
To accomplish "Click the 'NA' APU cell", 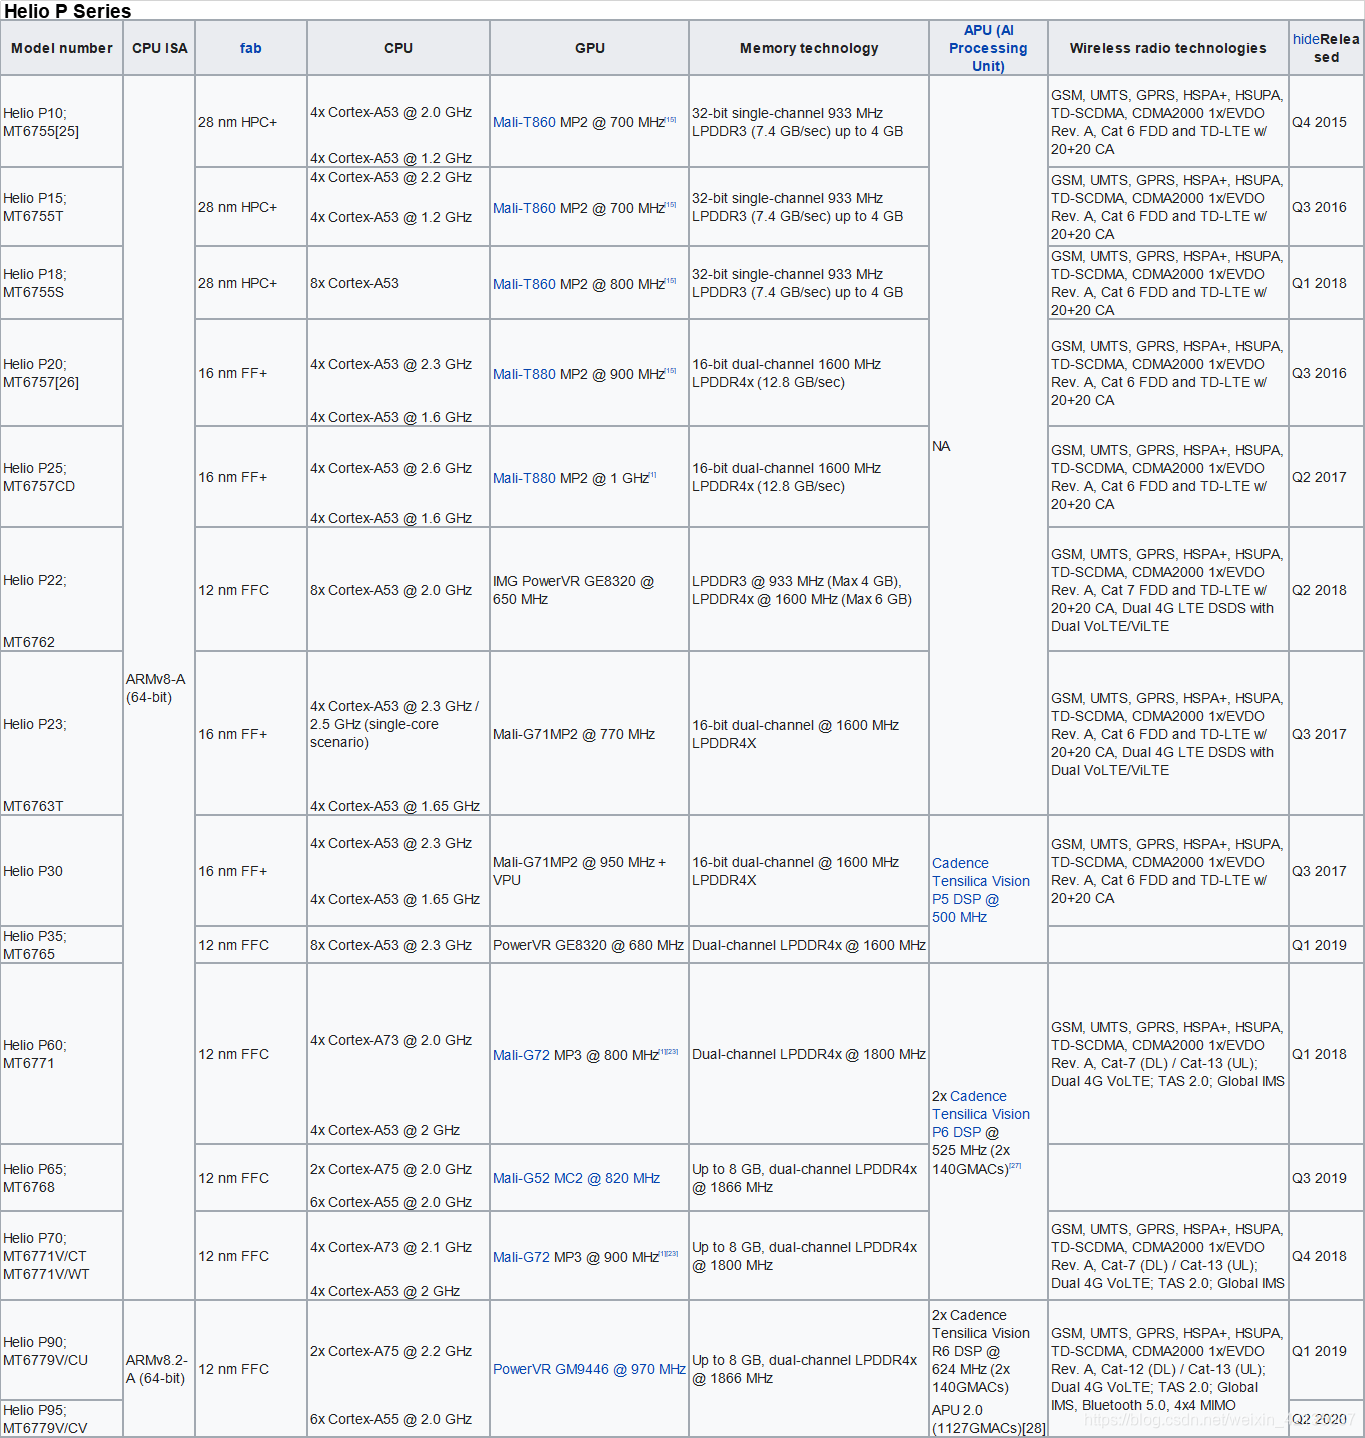I will click(x=988, y=446).
